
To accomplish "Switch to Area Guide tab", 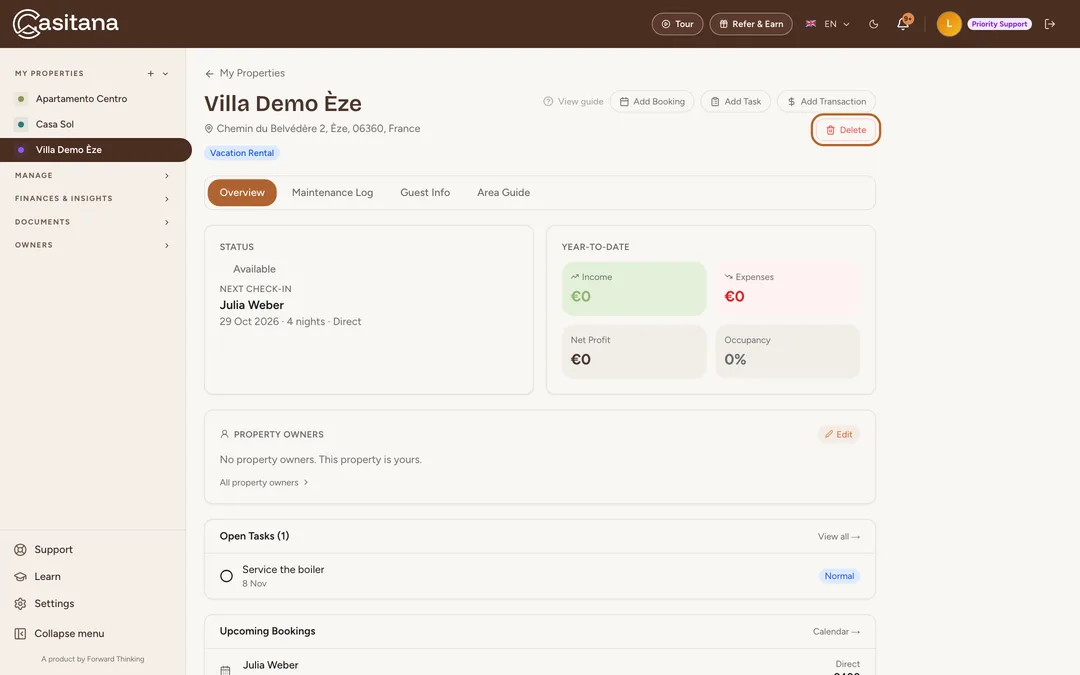I will point(503,193).
